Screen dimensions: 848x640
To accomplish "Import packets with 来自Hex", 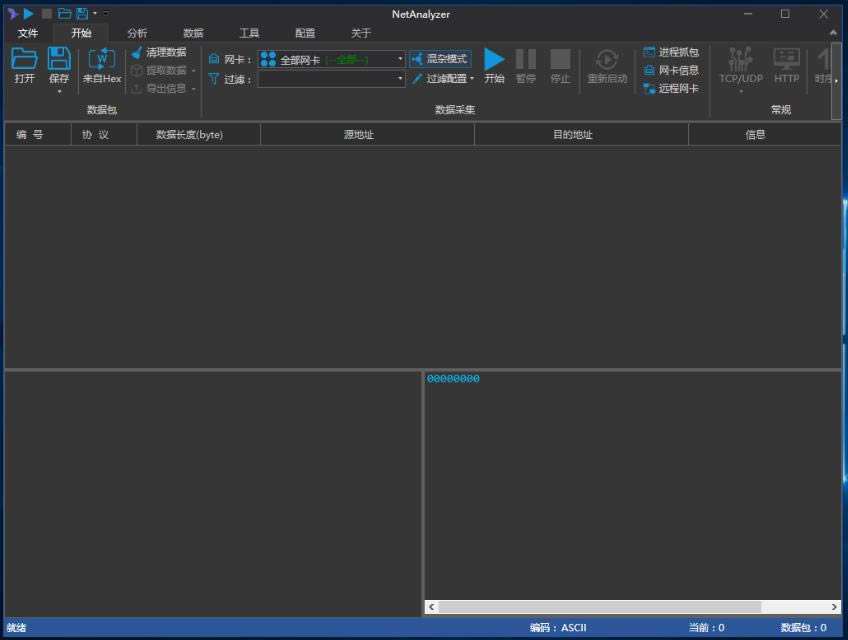I will (x=102, y=66).
